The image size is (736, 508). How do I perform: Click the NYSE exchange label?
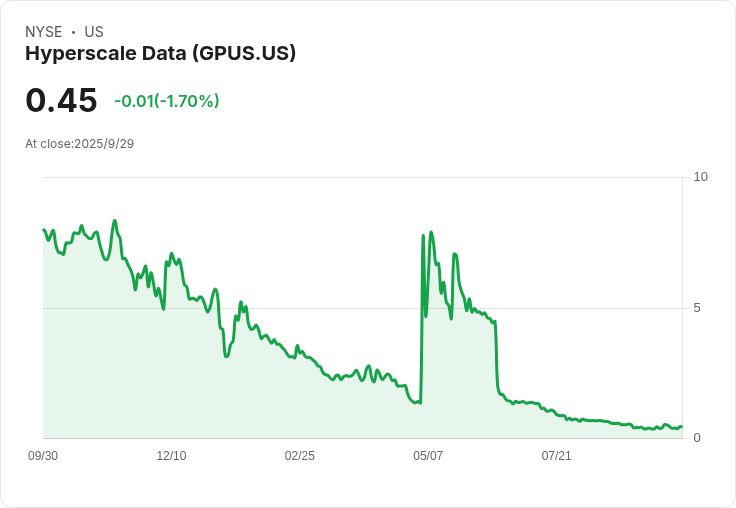(x=44, y=32)
